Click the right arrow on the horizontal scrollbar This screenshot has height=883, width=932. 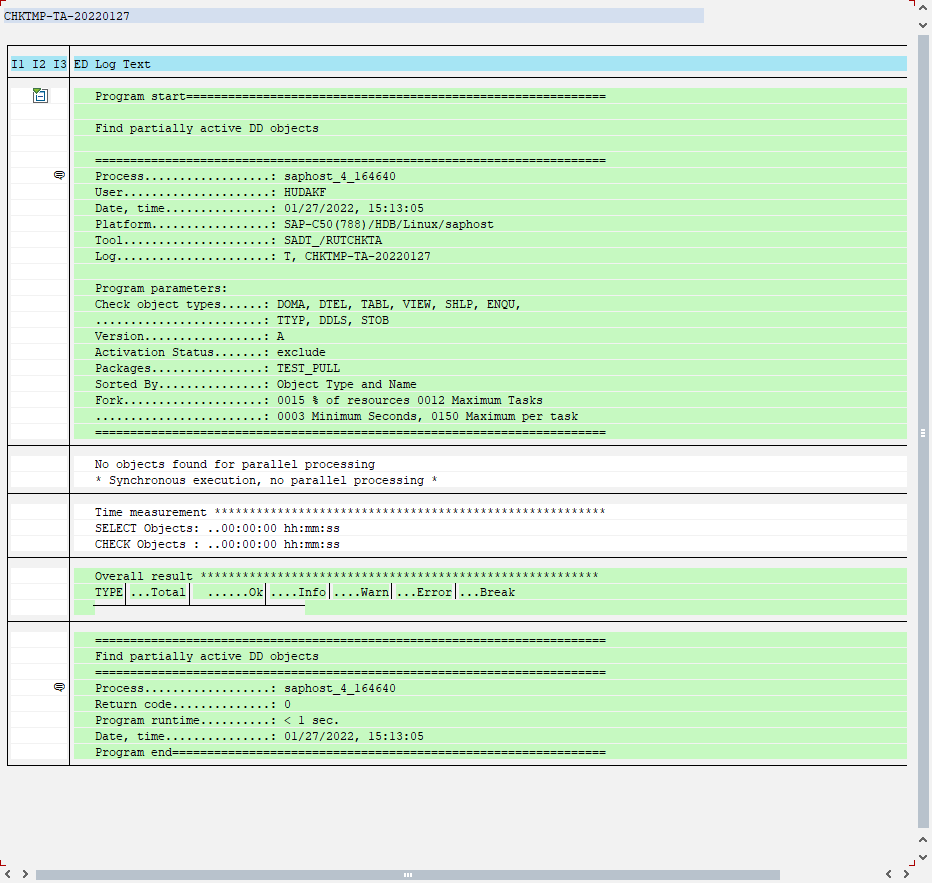click(24, 873)
